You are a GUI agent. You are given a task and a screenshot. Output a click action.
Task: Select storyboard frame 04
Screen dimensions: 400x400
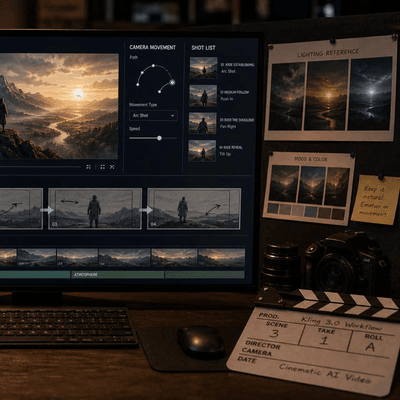[x=194, y=209]
